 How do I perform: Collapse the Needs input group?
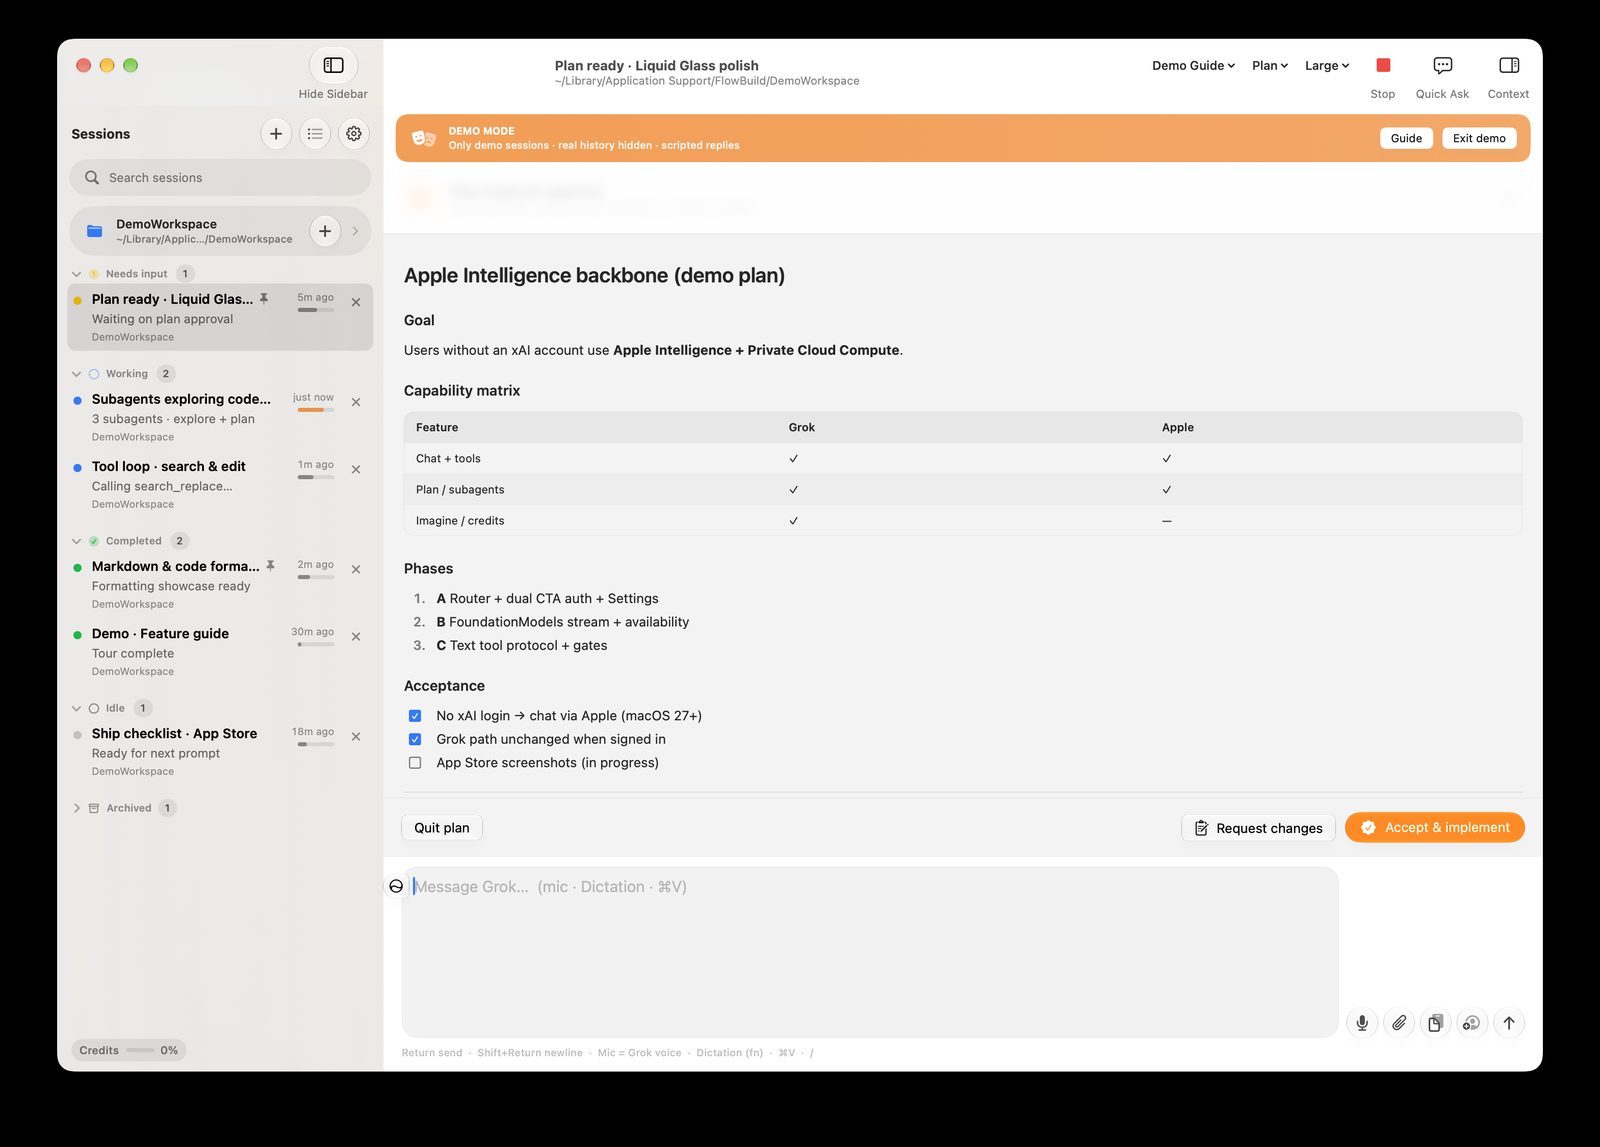77,274
